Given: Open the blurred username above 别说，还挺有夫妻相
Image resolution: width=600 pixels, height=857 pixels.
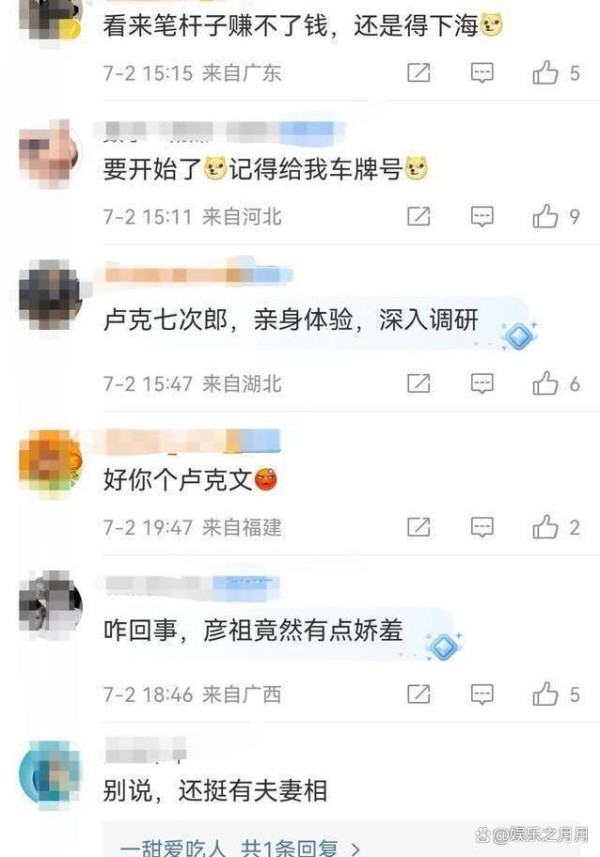Looking at the screenshot, I should 145,749.
